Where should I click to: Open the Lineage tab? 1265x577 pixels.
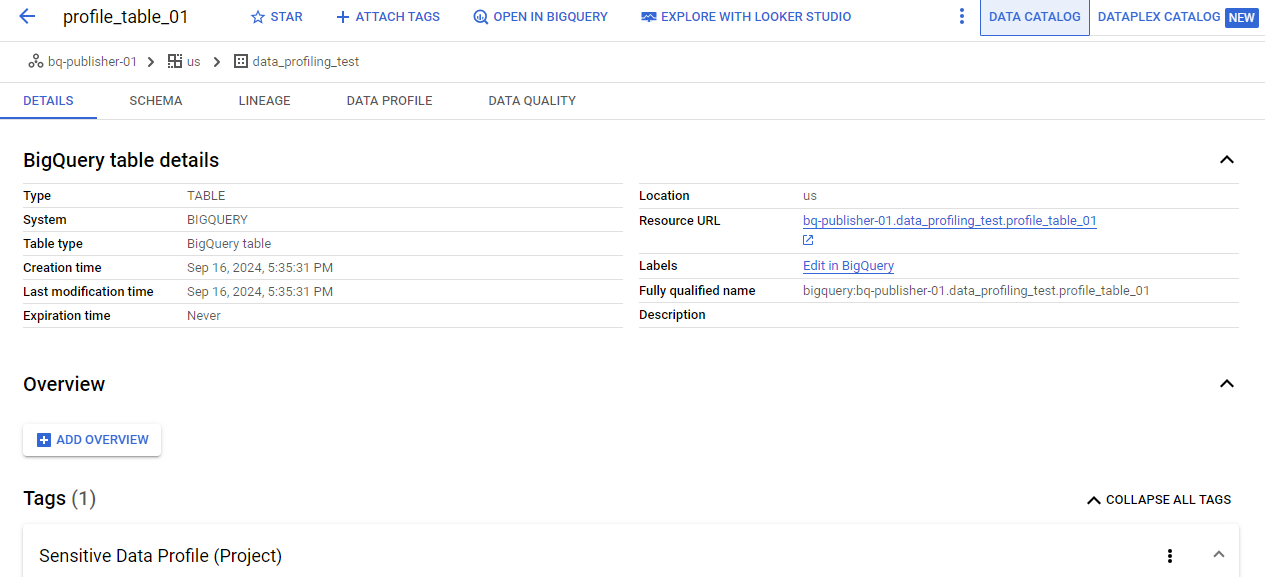click(x=265, y=101)
